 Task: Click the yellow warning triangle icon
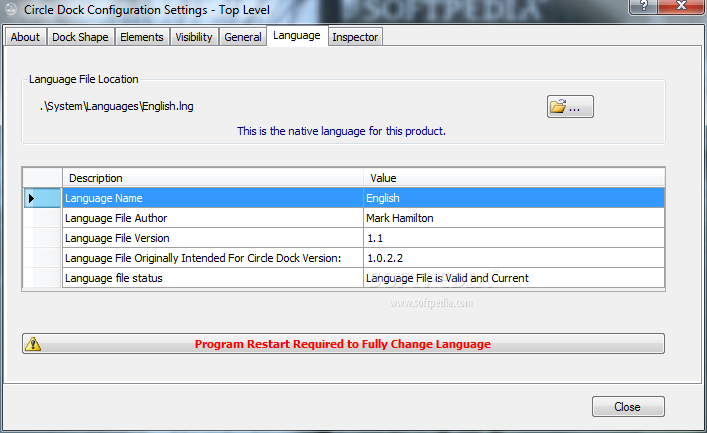33,344
